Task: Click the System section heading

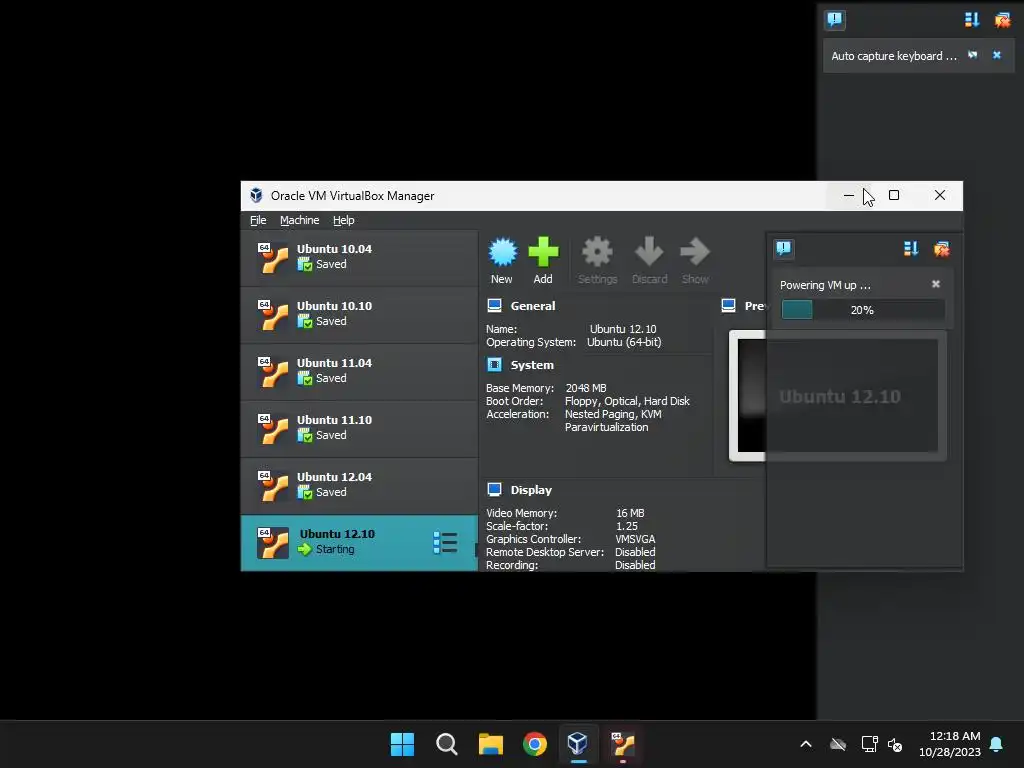Action: point(532,365)
